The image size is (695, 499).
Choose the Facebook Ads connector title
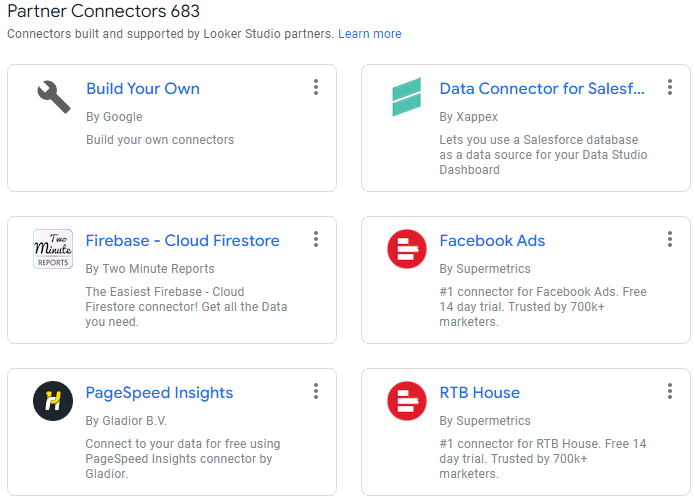click(x=492, y=241)
